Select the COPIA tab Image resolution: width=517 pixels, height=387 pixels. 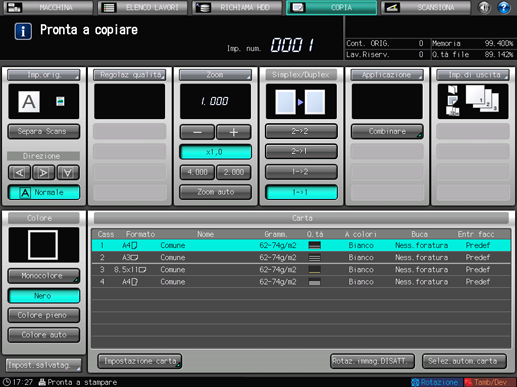(x=332, y=7)
